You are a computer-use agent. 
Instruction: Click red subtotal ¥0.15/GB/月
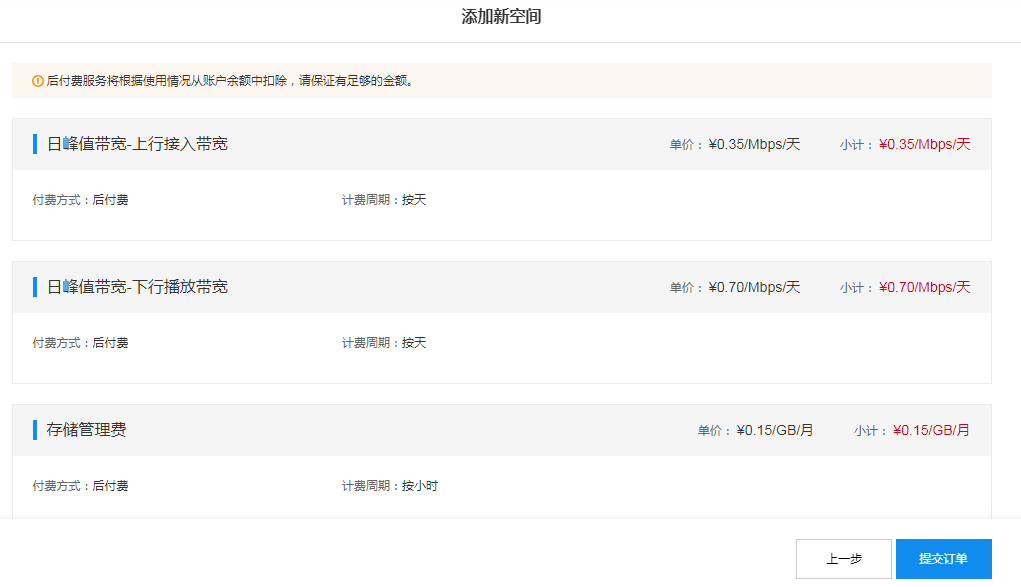[931, 430]
